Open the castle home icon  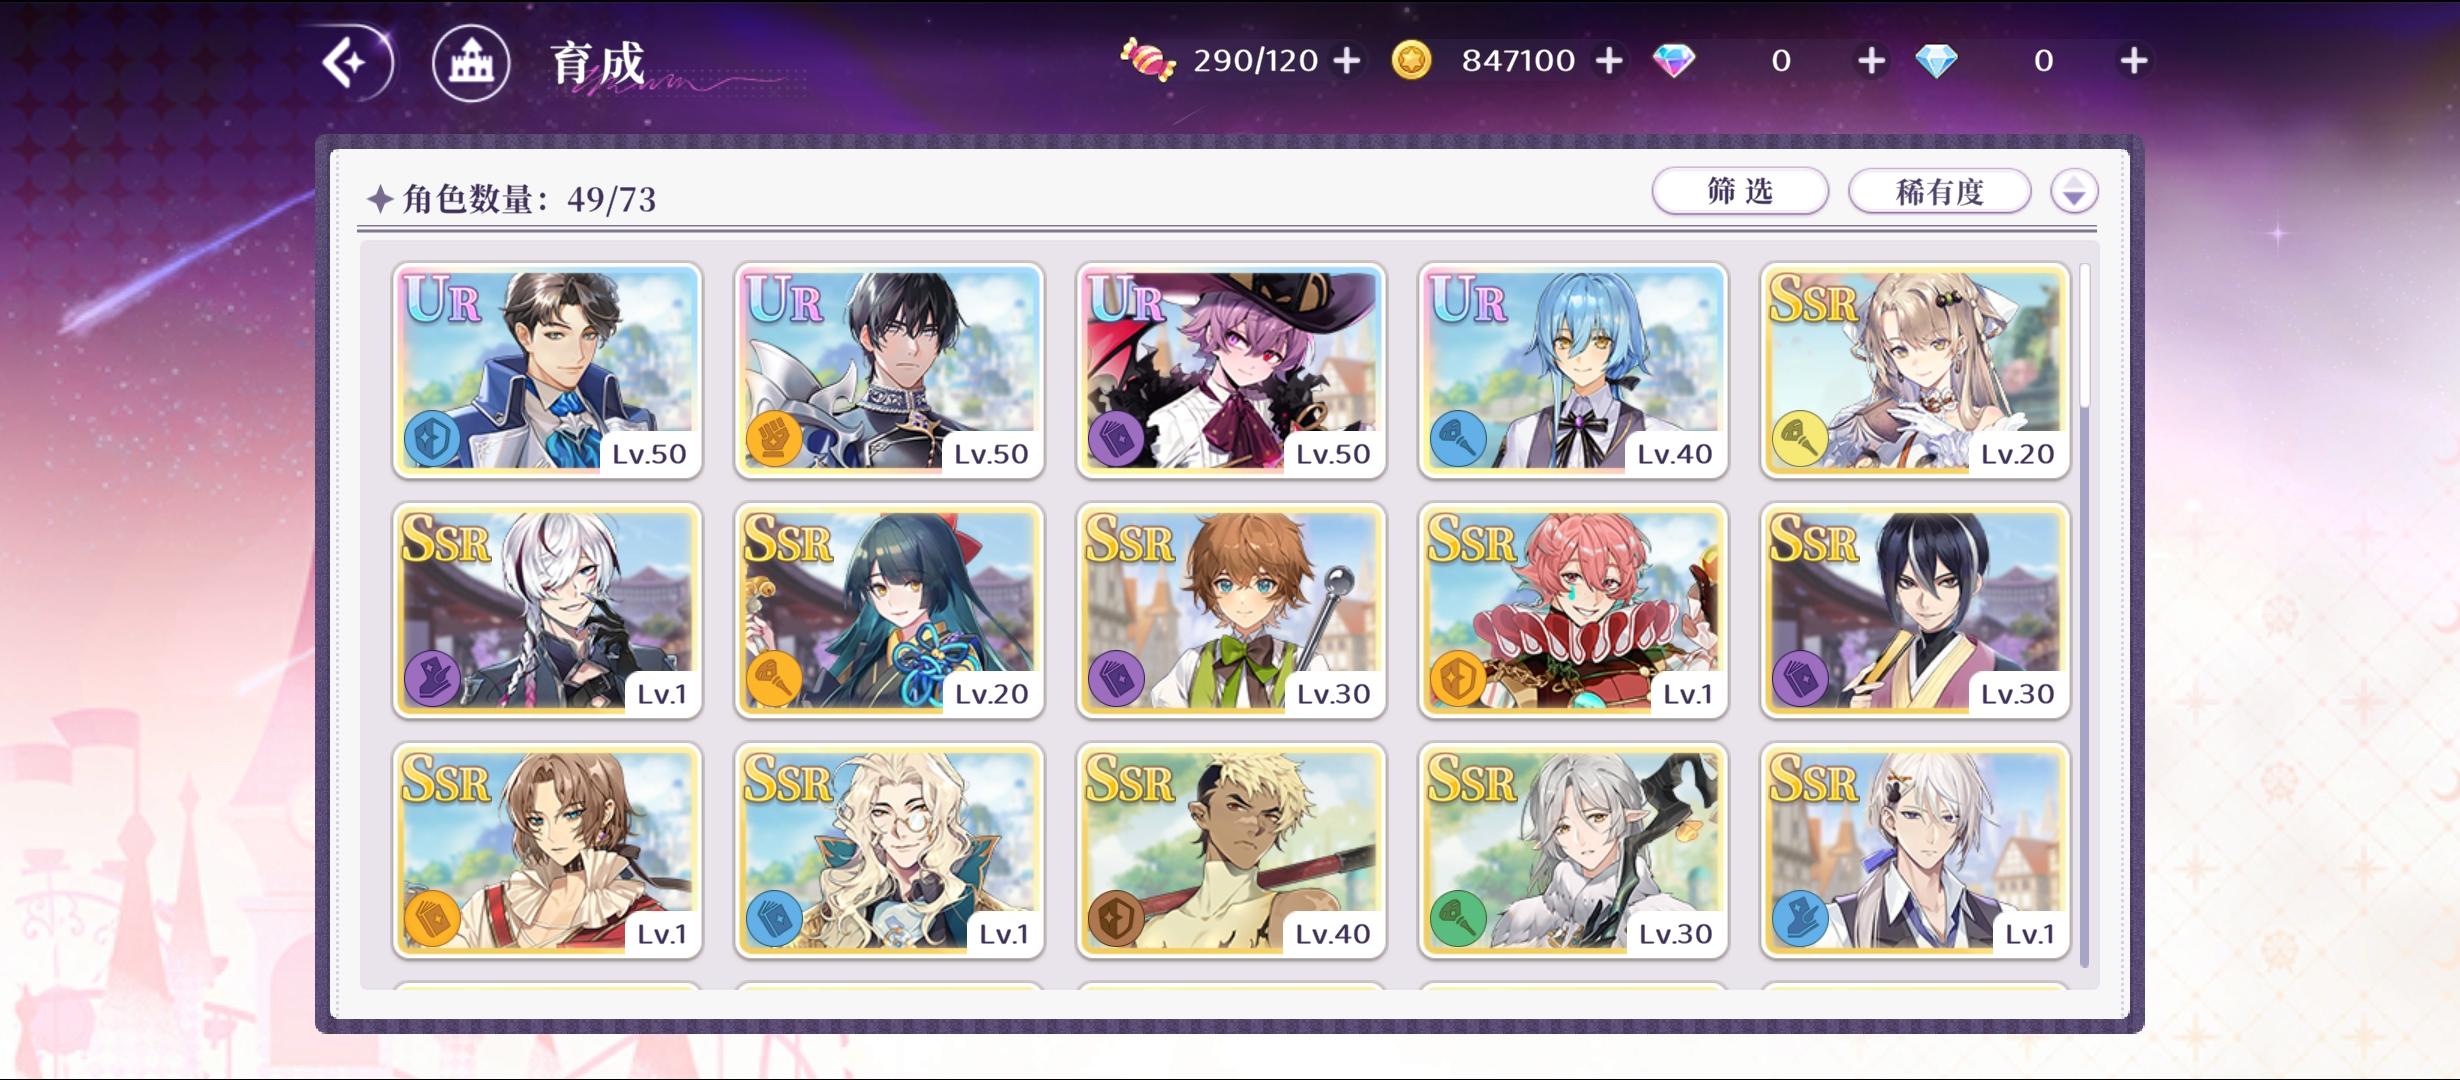point(471,63)
